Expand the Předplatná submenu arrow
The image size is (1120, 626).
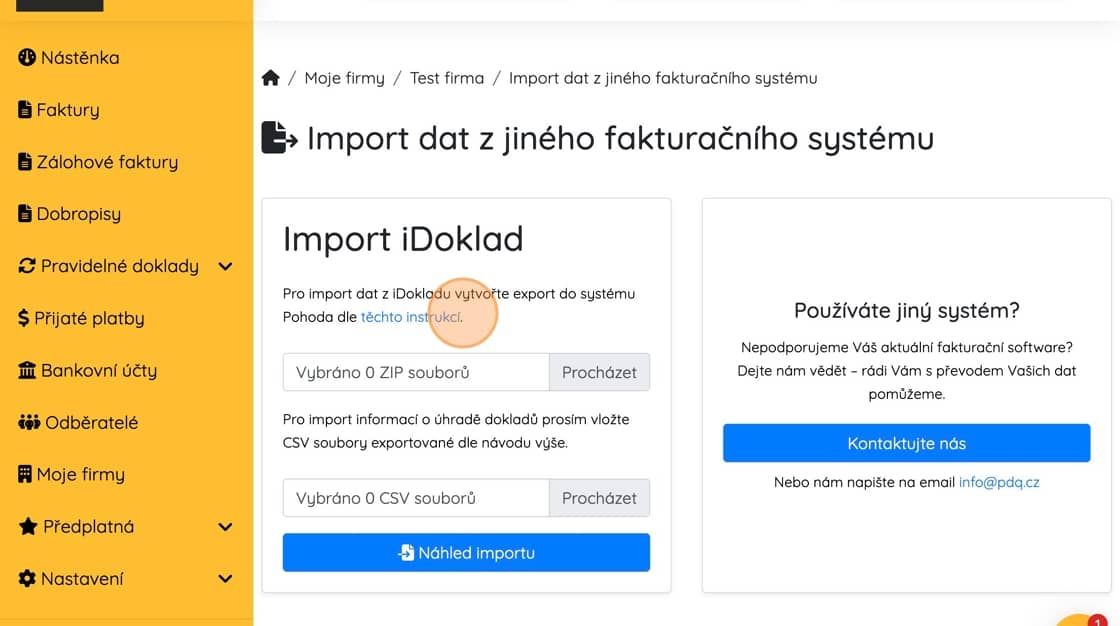pyautogui.click(x=225, y=526)
